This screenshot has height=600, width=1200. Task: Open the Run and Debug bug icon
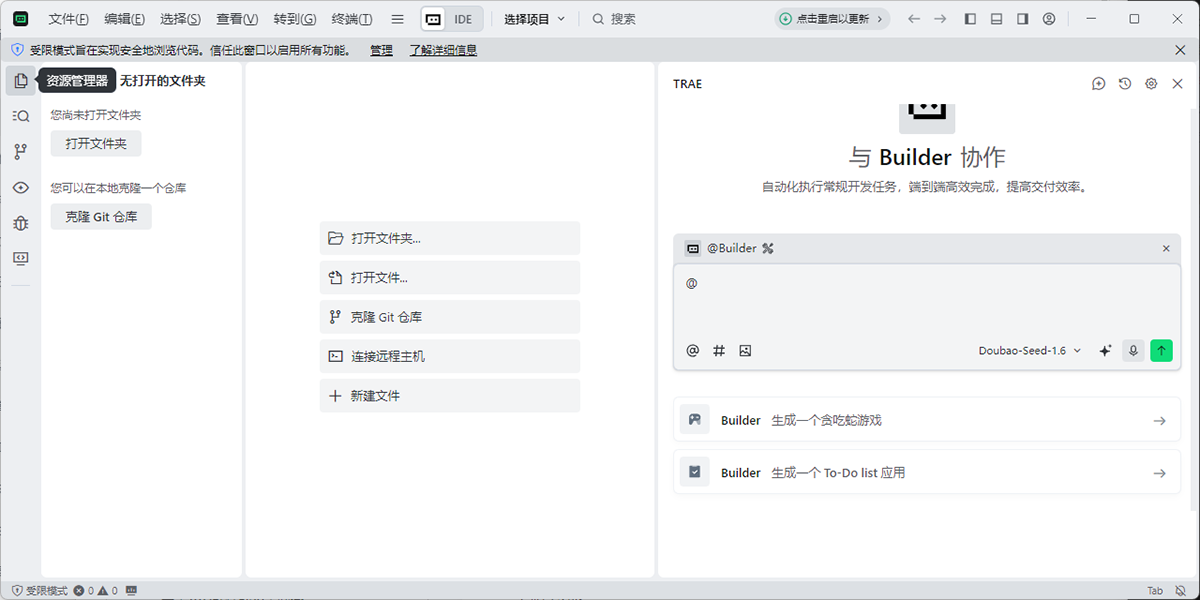click(x=21, y=223)
